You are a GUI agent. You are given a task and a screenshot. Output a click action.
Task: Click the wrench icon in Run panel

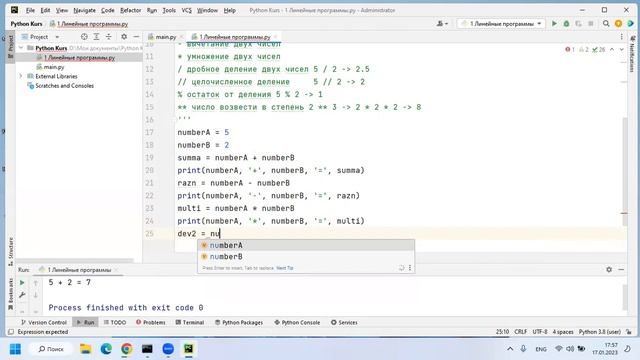pyautogui.click(x=22, y=295)
